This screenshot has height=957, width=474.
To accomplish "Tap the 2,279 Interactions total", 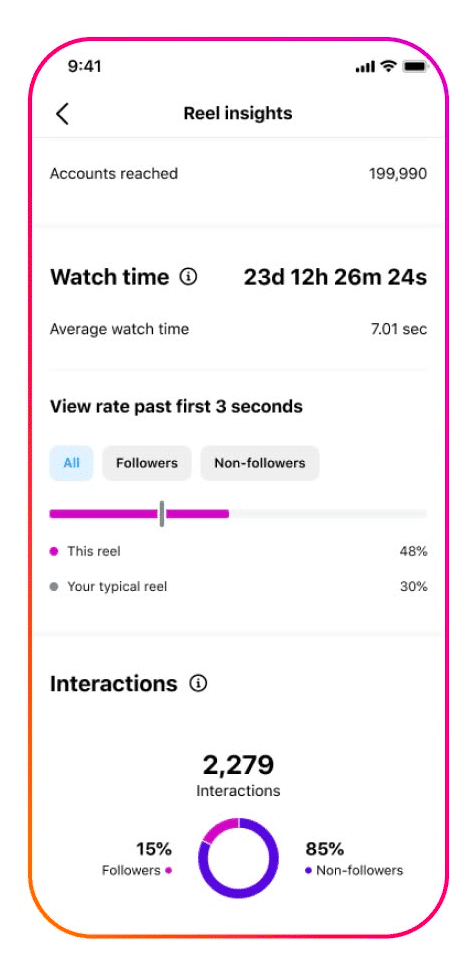I will [x=239, y=775].
